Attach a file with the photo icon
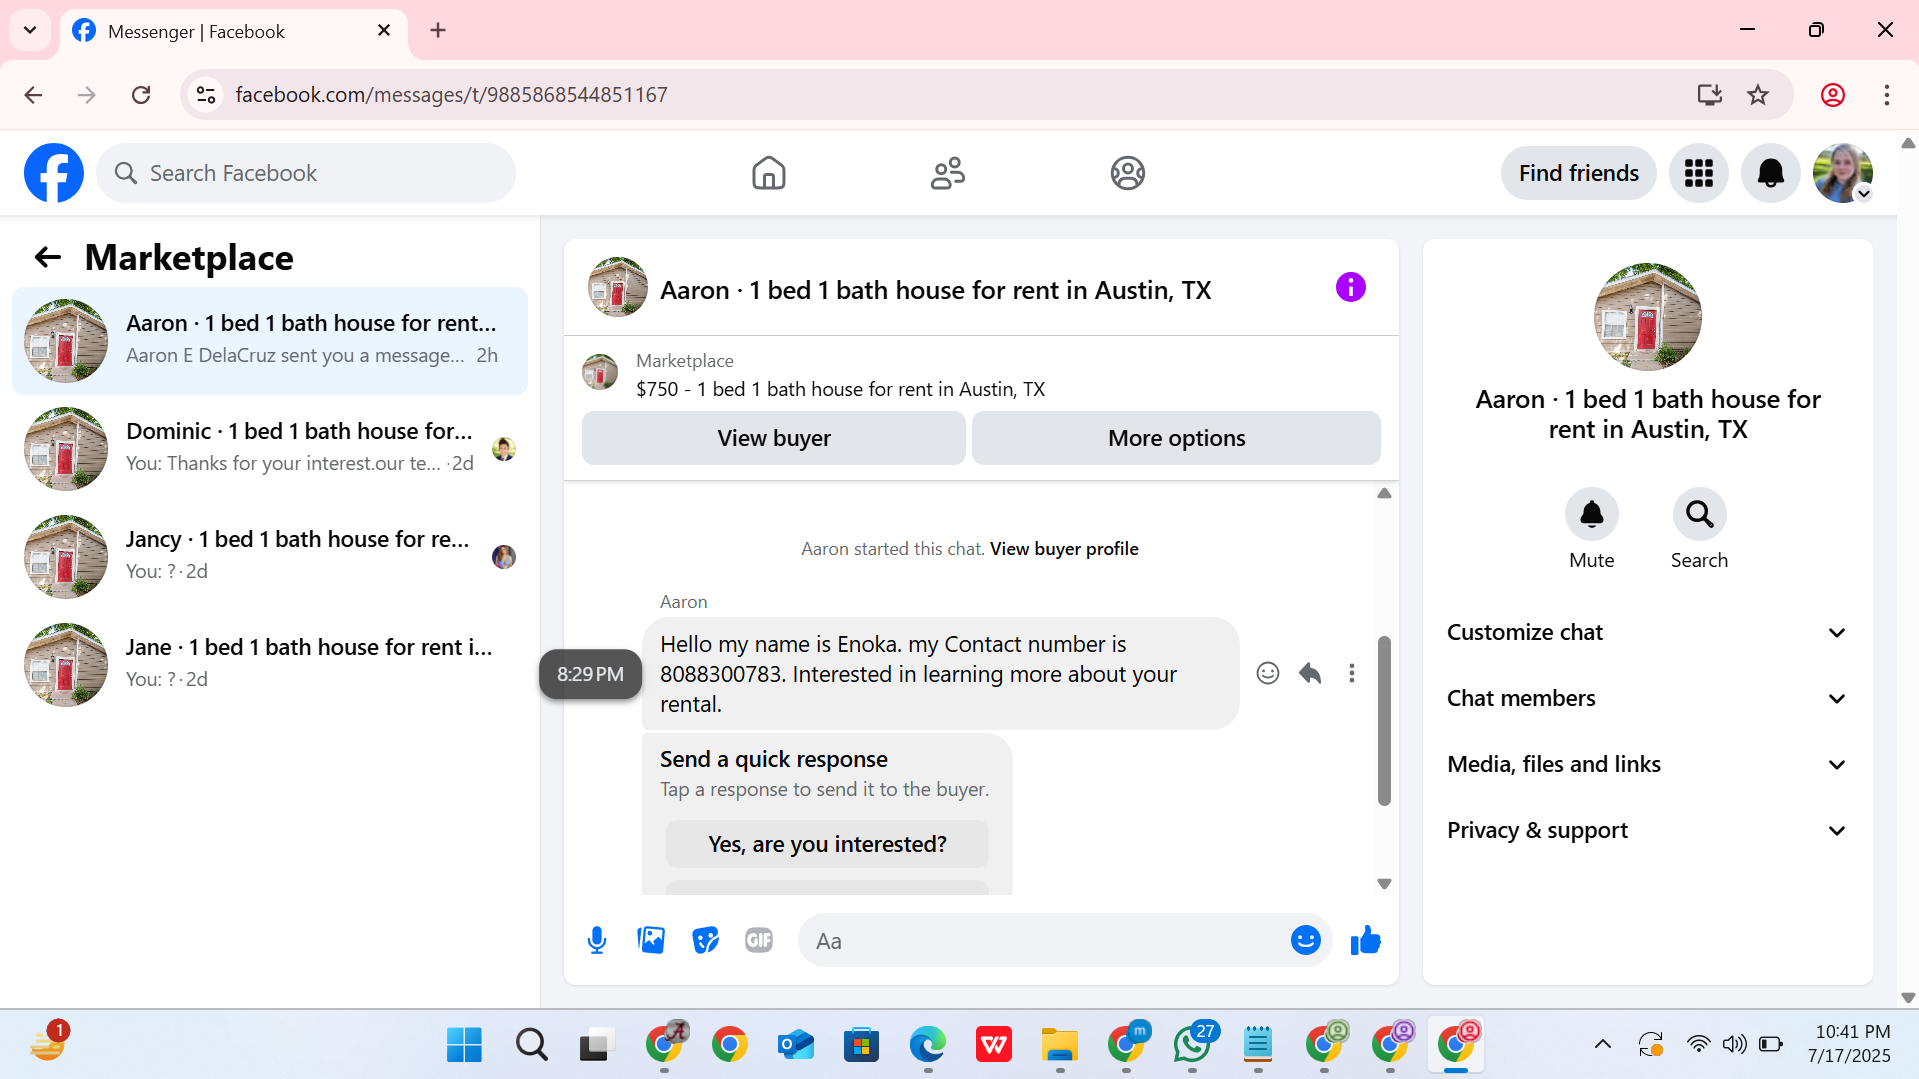1919x1079 pixels. click(x=651, y=940)
